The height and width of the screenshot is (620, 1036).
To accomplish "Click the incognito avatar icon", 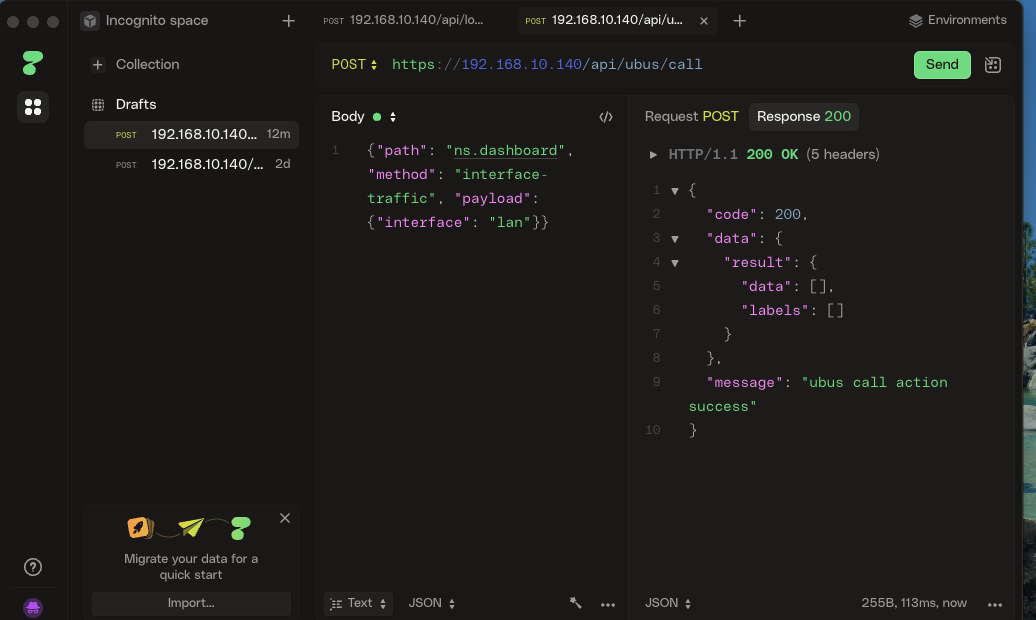I will click(32, 606).
